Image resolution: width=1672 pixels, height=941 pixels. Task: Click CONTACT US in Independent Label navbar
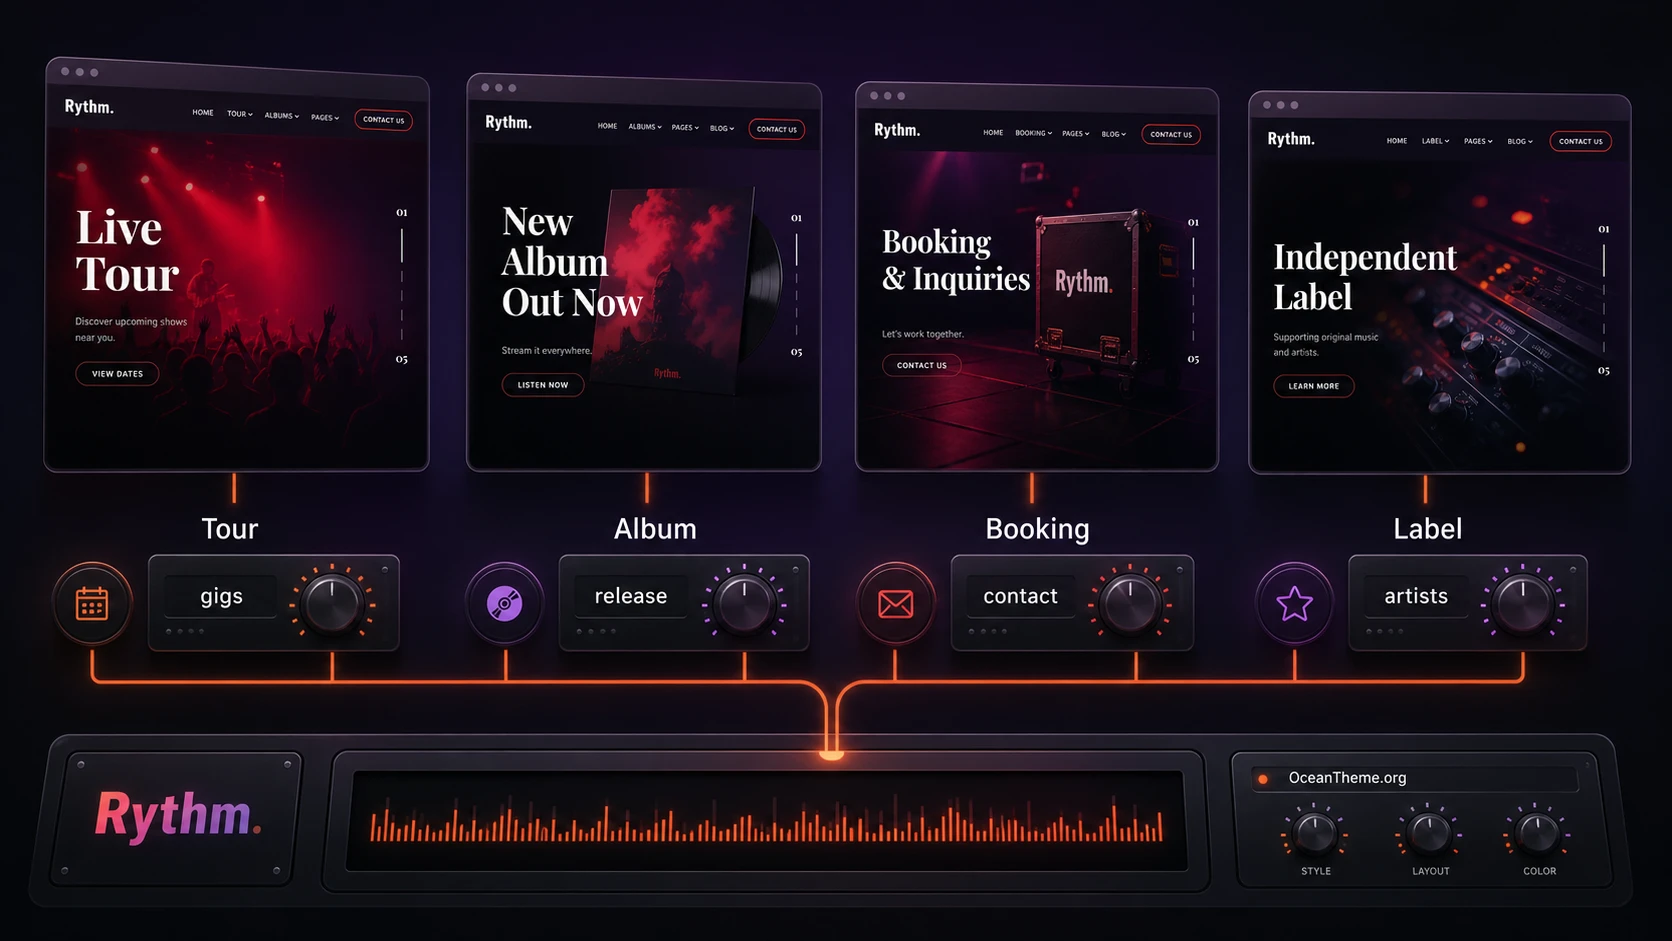(1581, 141)
